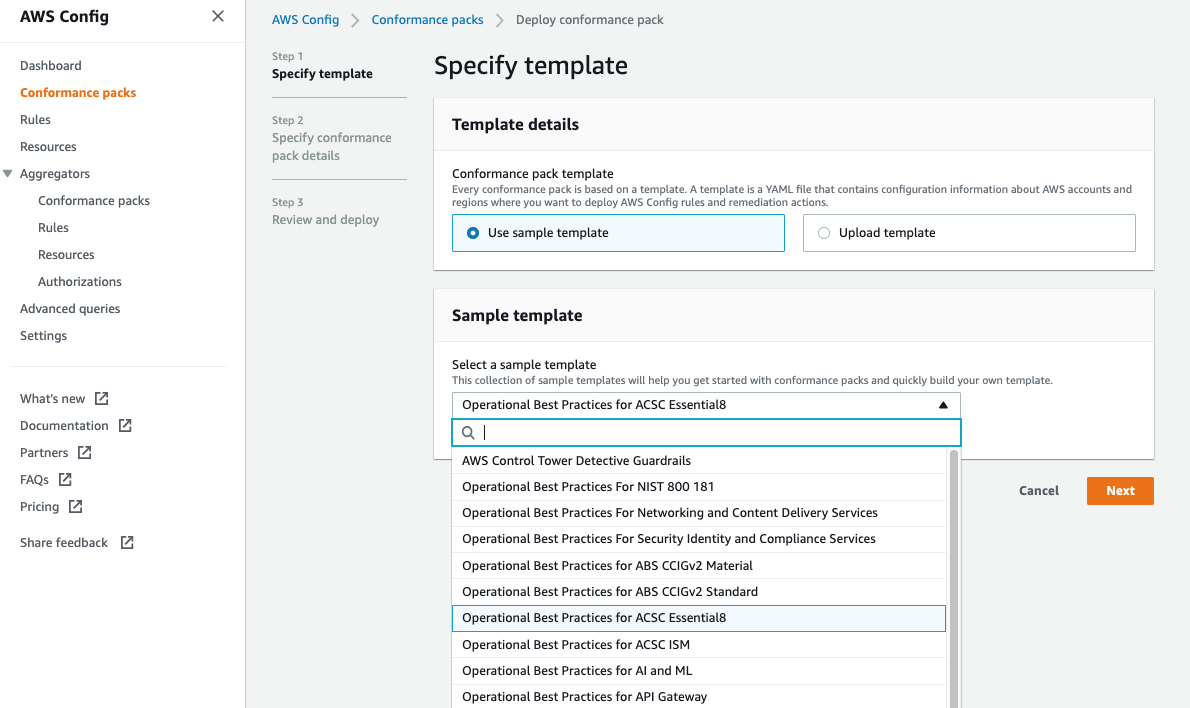The width and height of the screenshot is (1190, 708).
Task: Open Rules under Aggregators
Action: 53,228
